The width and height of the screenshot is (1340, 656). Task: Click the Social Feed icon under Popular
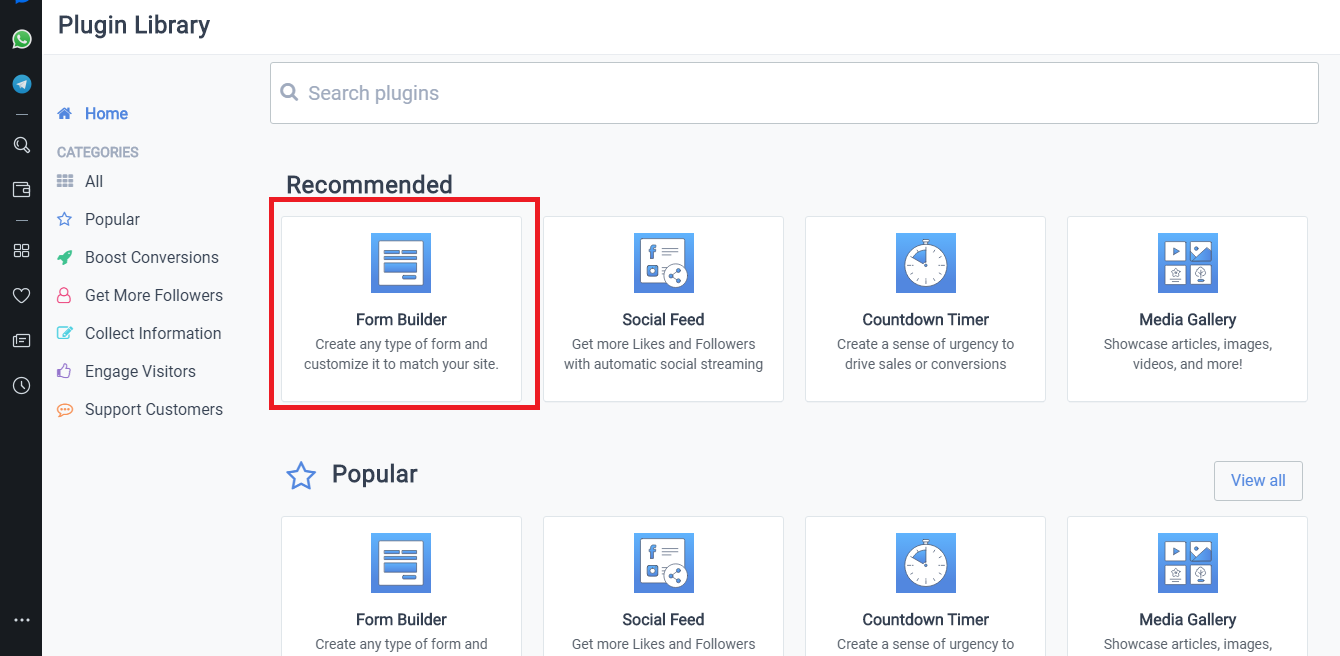[664, 563]
